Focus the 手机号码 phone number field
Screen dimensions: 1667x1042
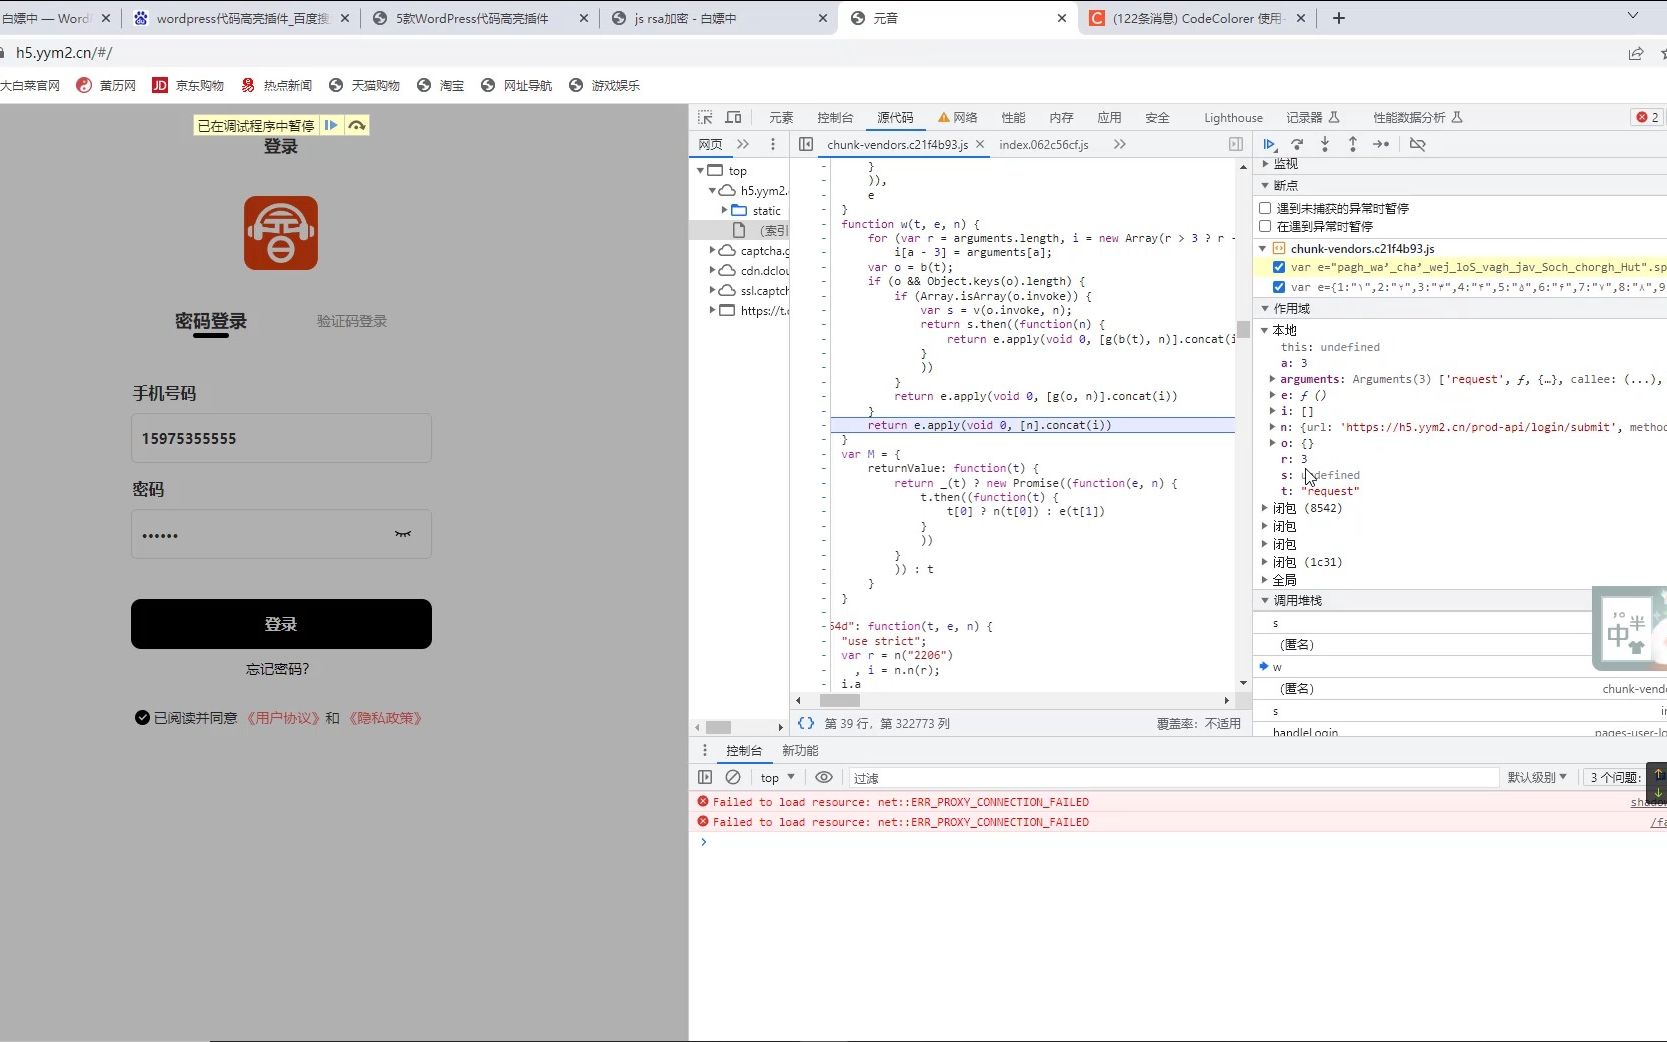(281, 438)
